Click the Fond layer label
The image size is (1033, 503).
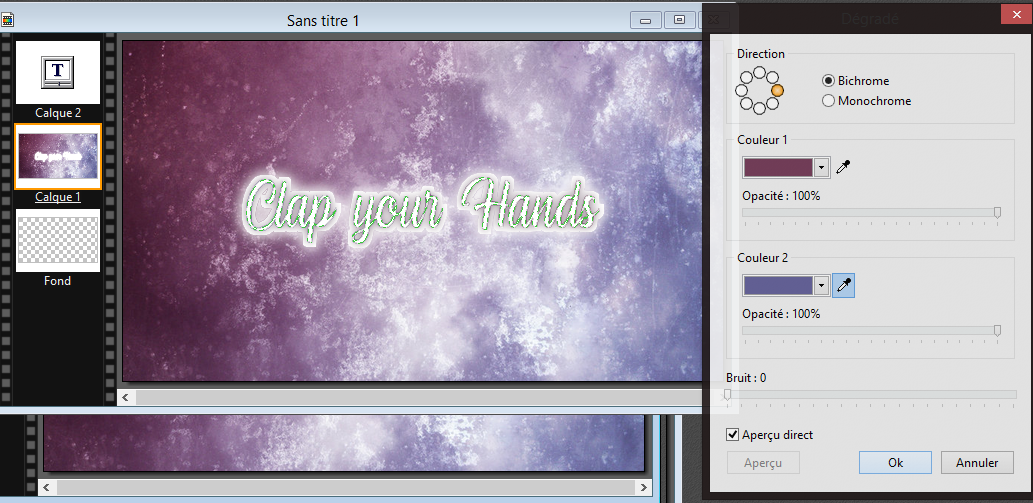[x=57, y=280]
